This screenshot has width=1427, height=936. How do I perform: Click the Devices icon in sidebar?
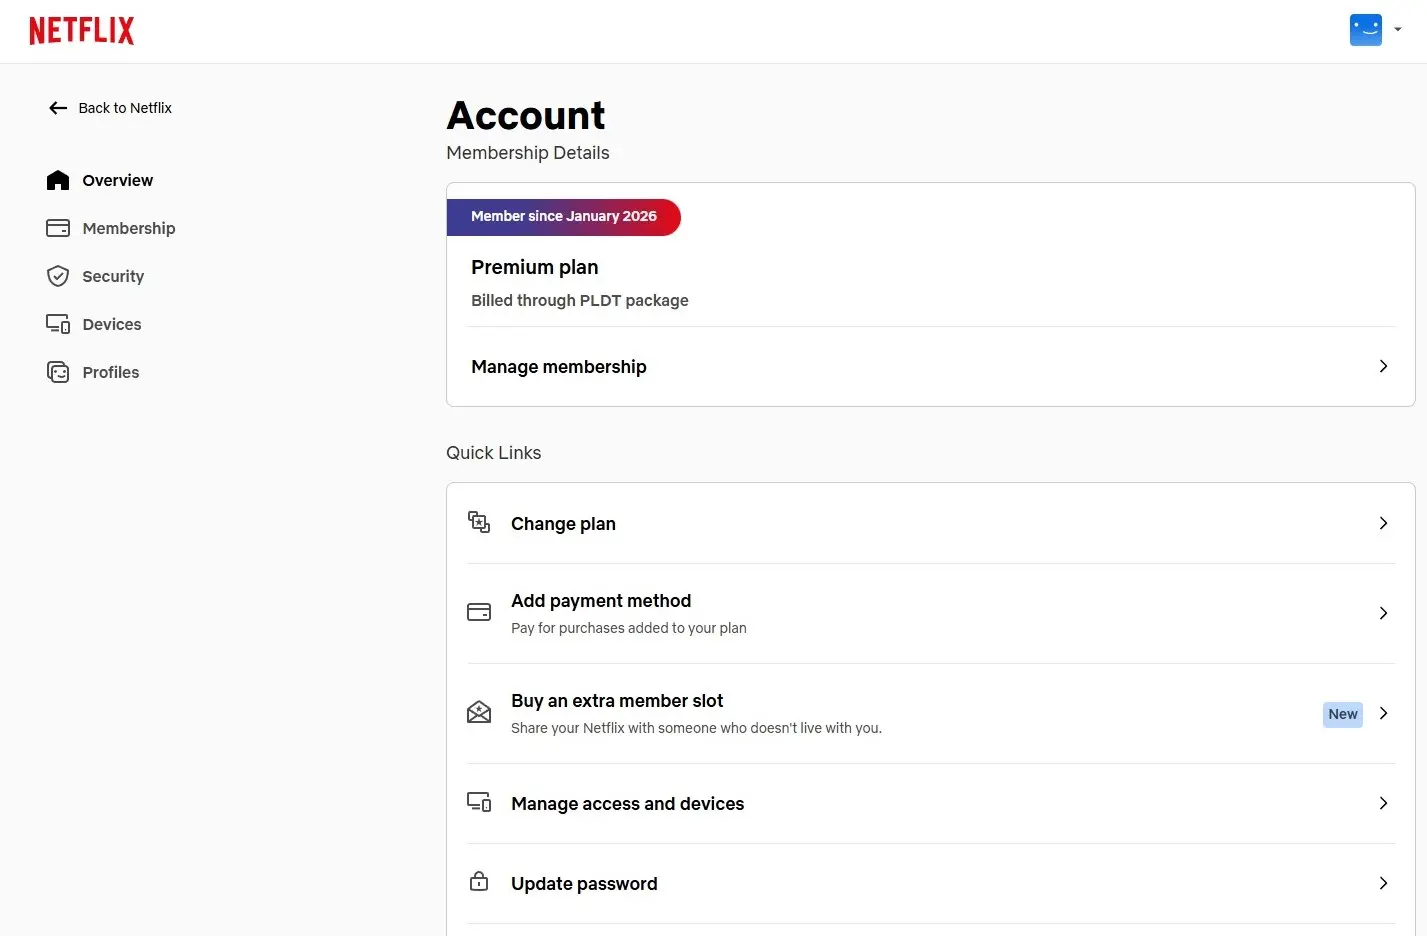(x=58, y=324)
